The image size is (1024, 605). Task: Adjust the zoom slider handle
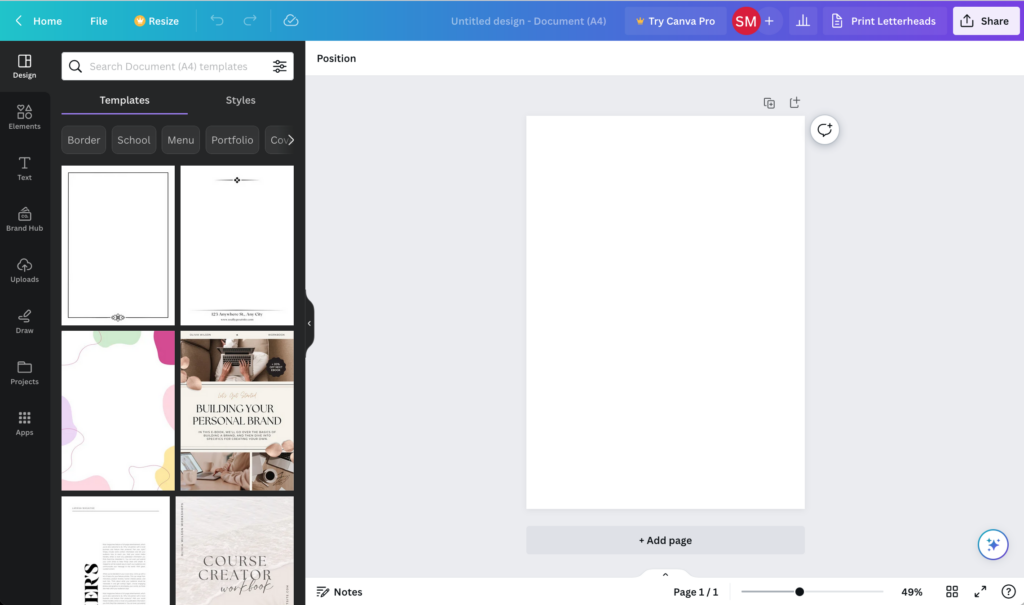coord(799,591)
